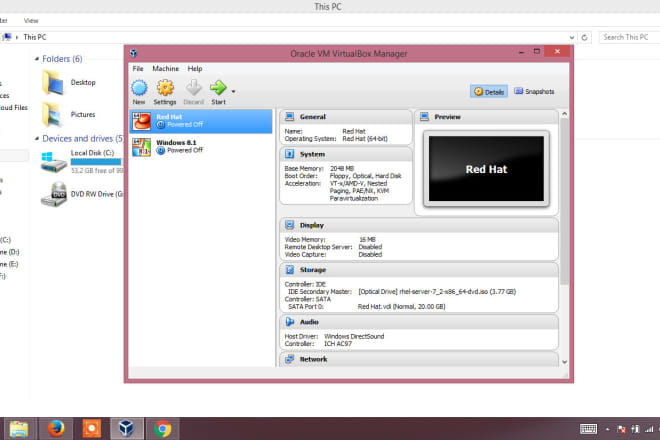This screenshot has width=660, height=440.
Task: Collapse the Folders group in This PC
Action: (x=37, y=59)
